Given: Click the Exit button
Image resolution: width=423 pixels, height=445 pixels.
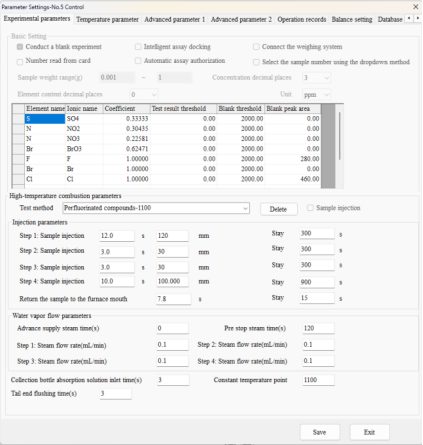Looking at the screenshot, I should 369,432.
